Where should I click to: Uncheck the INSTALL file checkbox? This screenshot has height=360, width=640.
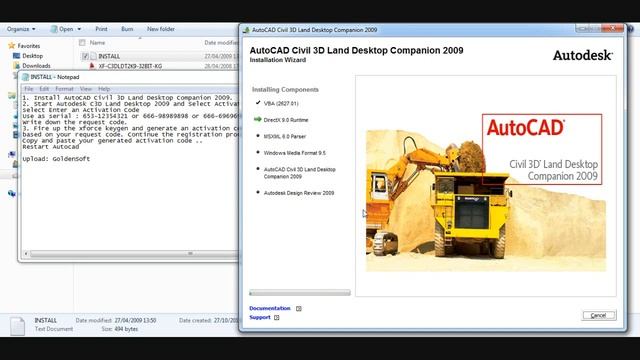pos(85,56)
